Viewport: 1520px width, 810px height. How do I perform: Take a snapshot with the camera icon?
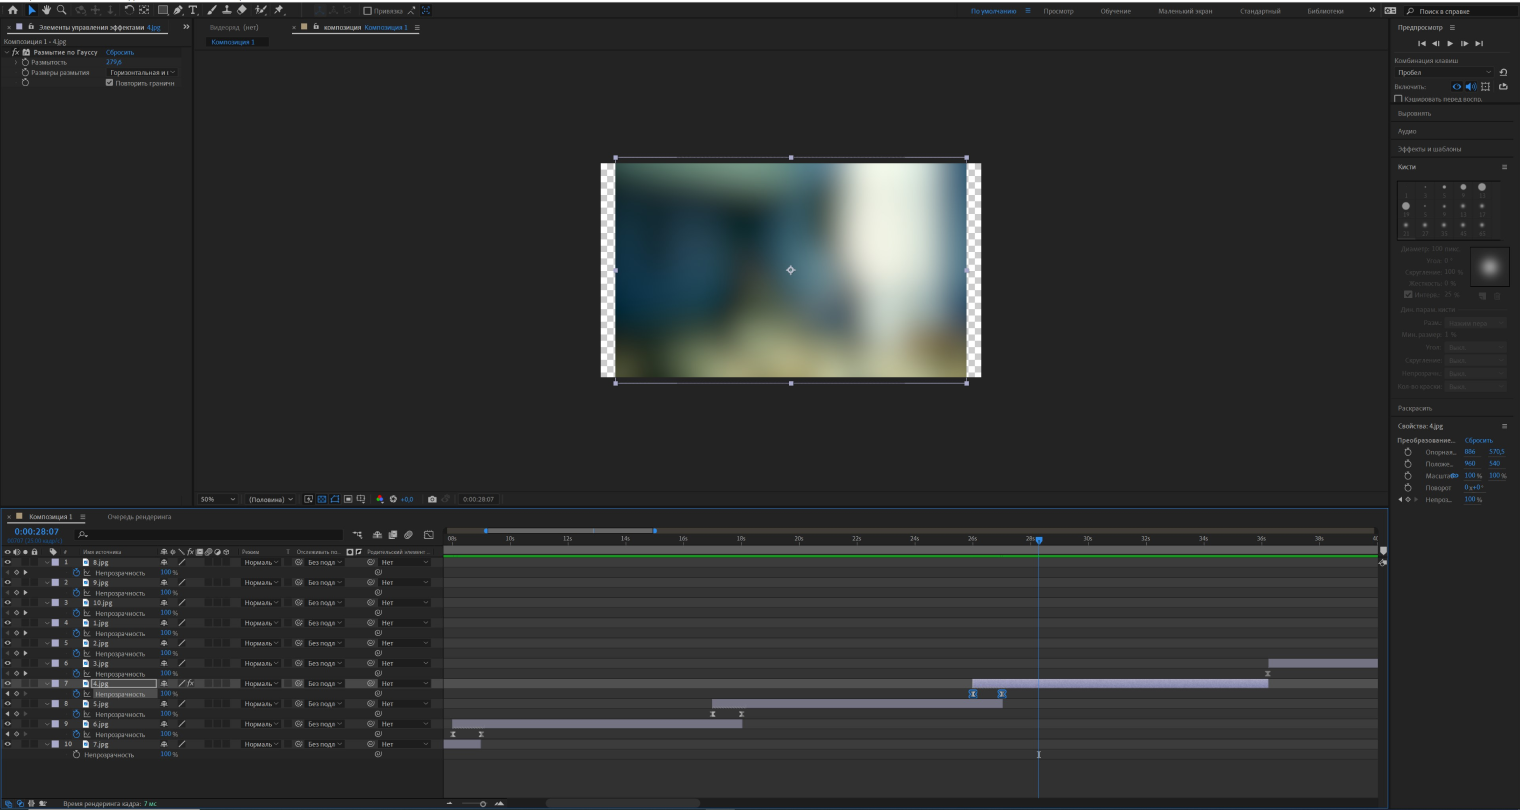[x=432, y=499]
